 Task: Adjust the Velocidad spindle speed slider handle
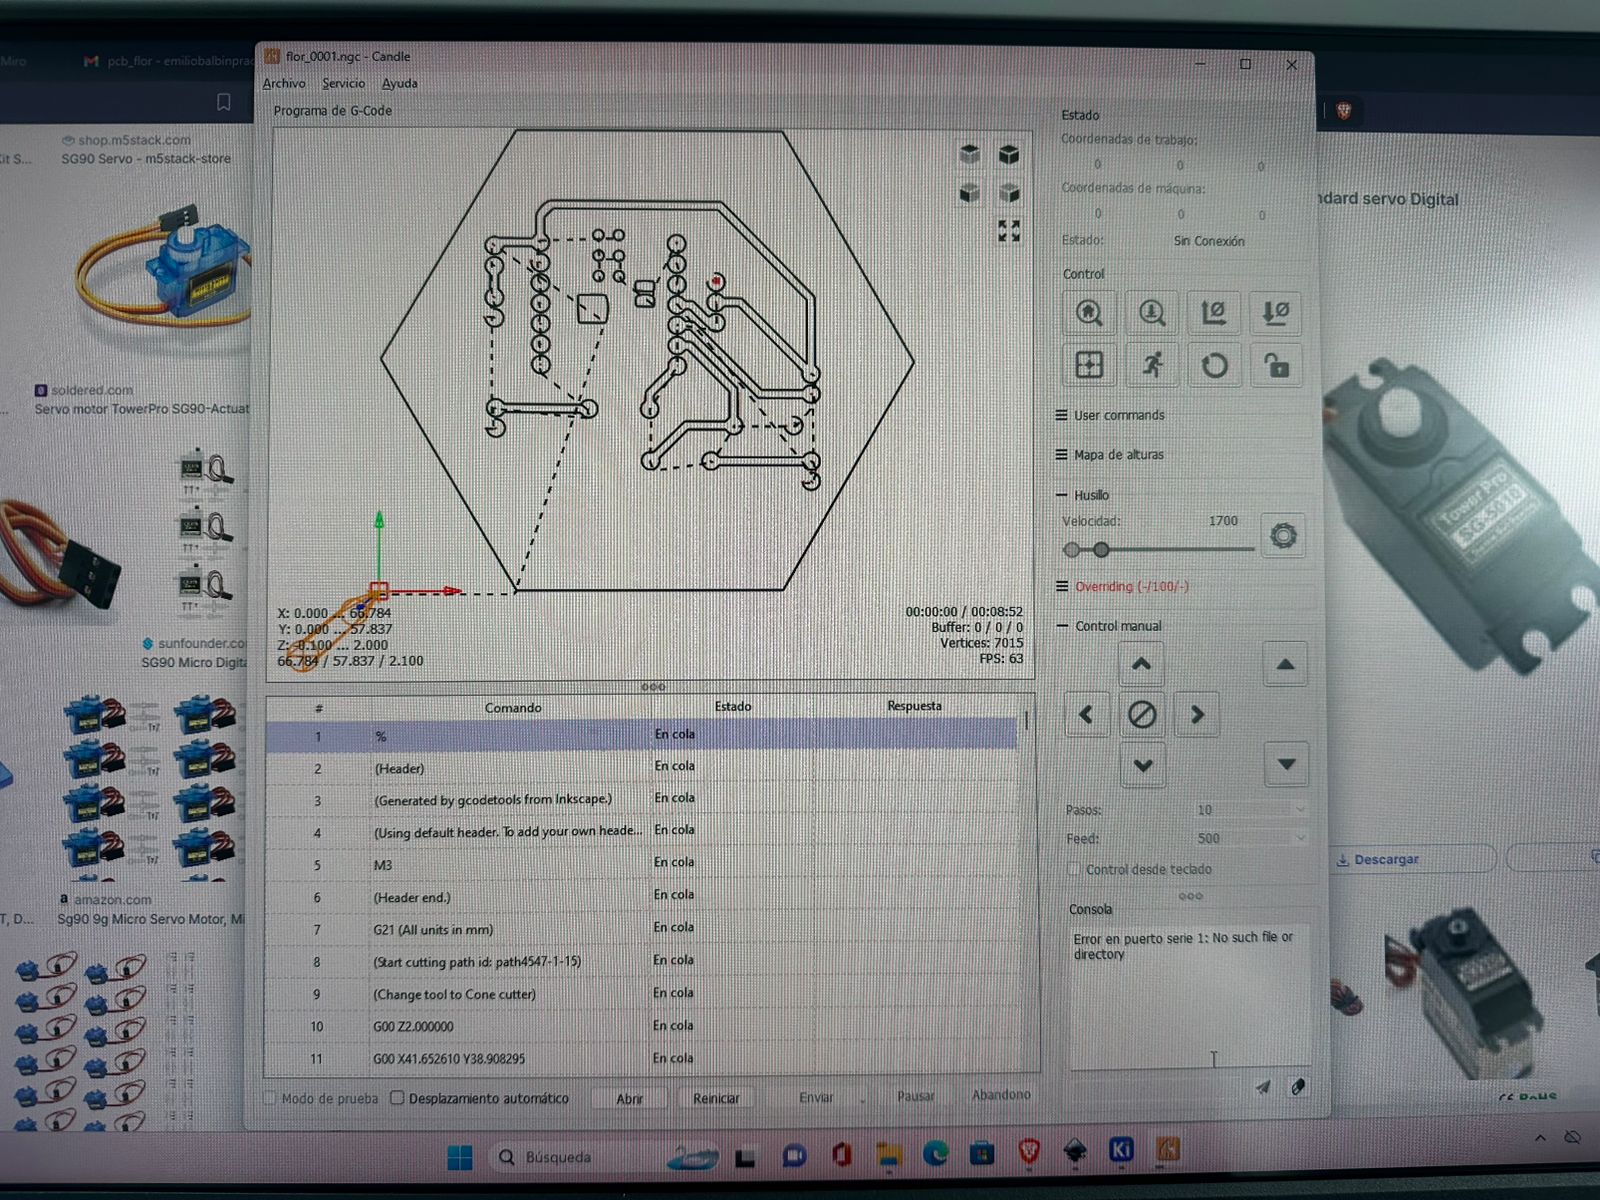(1101, 550)
